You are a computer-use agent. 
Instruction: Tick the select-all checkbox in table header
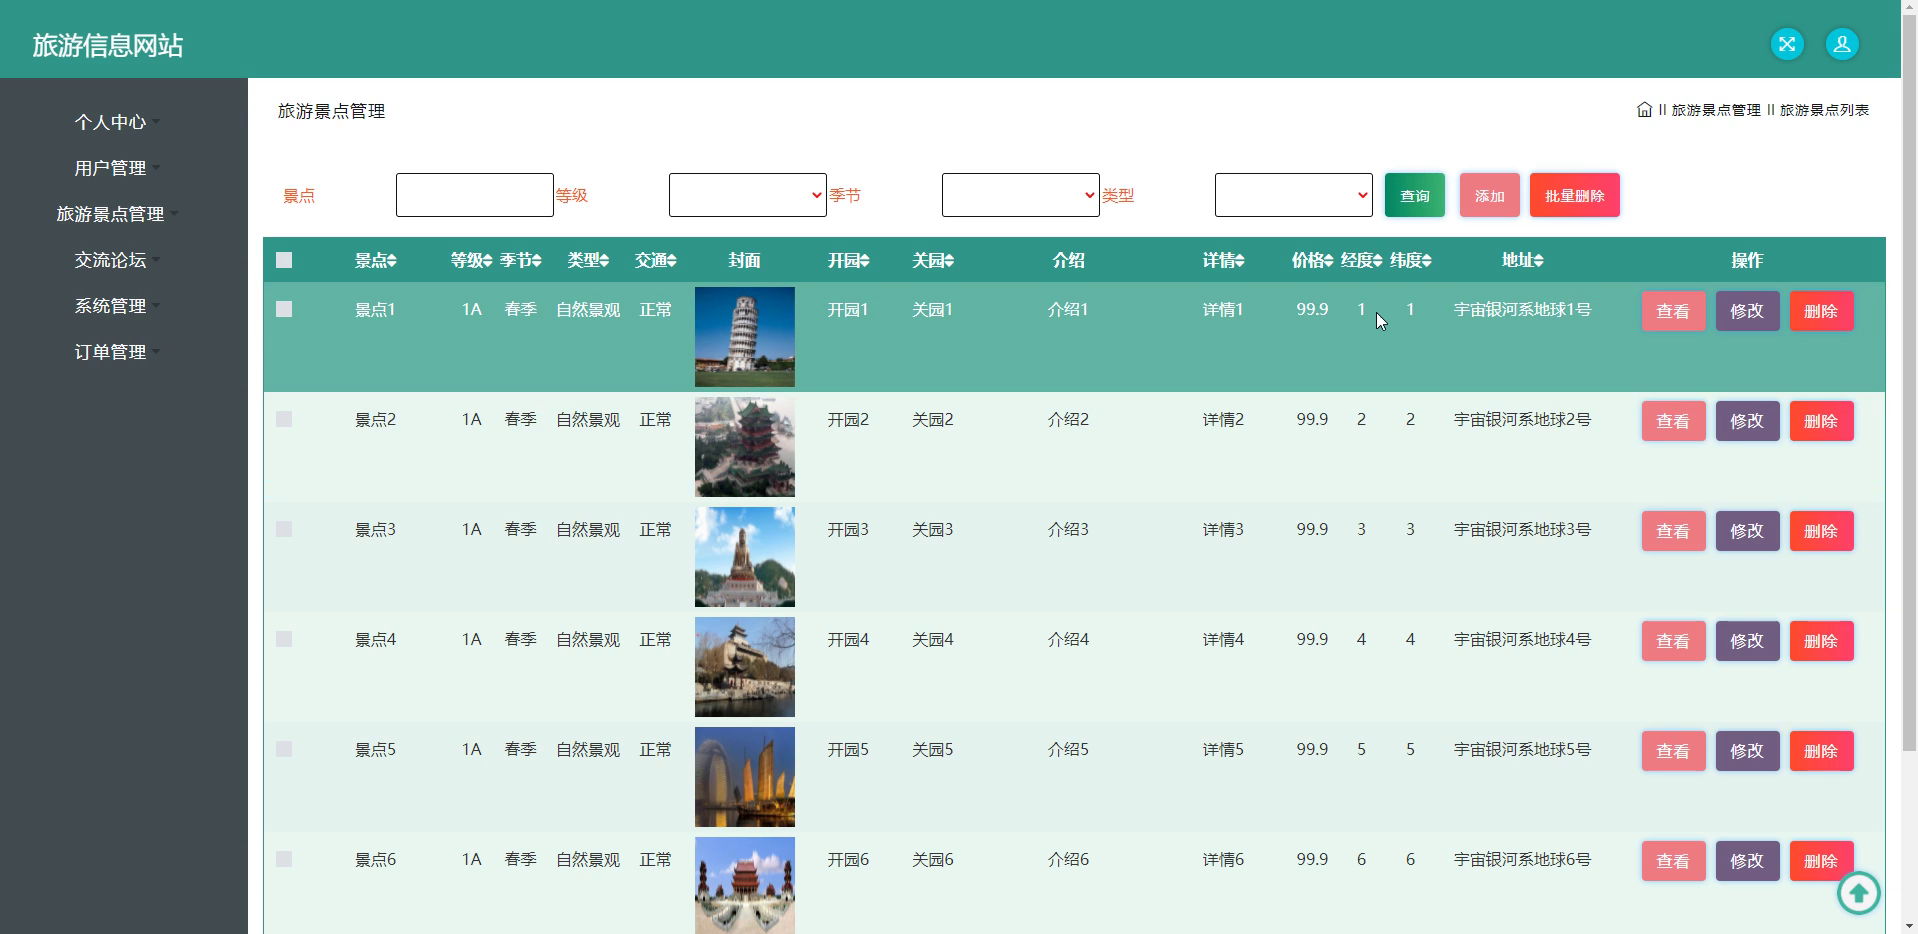point(284,260)
